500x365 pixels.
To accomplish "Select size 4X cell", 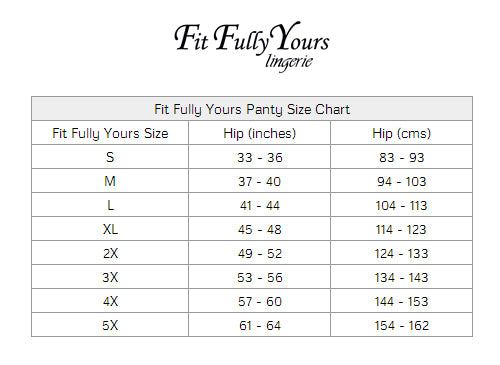I will pyautogui.click(x=110, y=301).
